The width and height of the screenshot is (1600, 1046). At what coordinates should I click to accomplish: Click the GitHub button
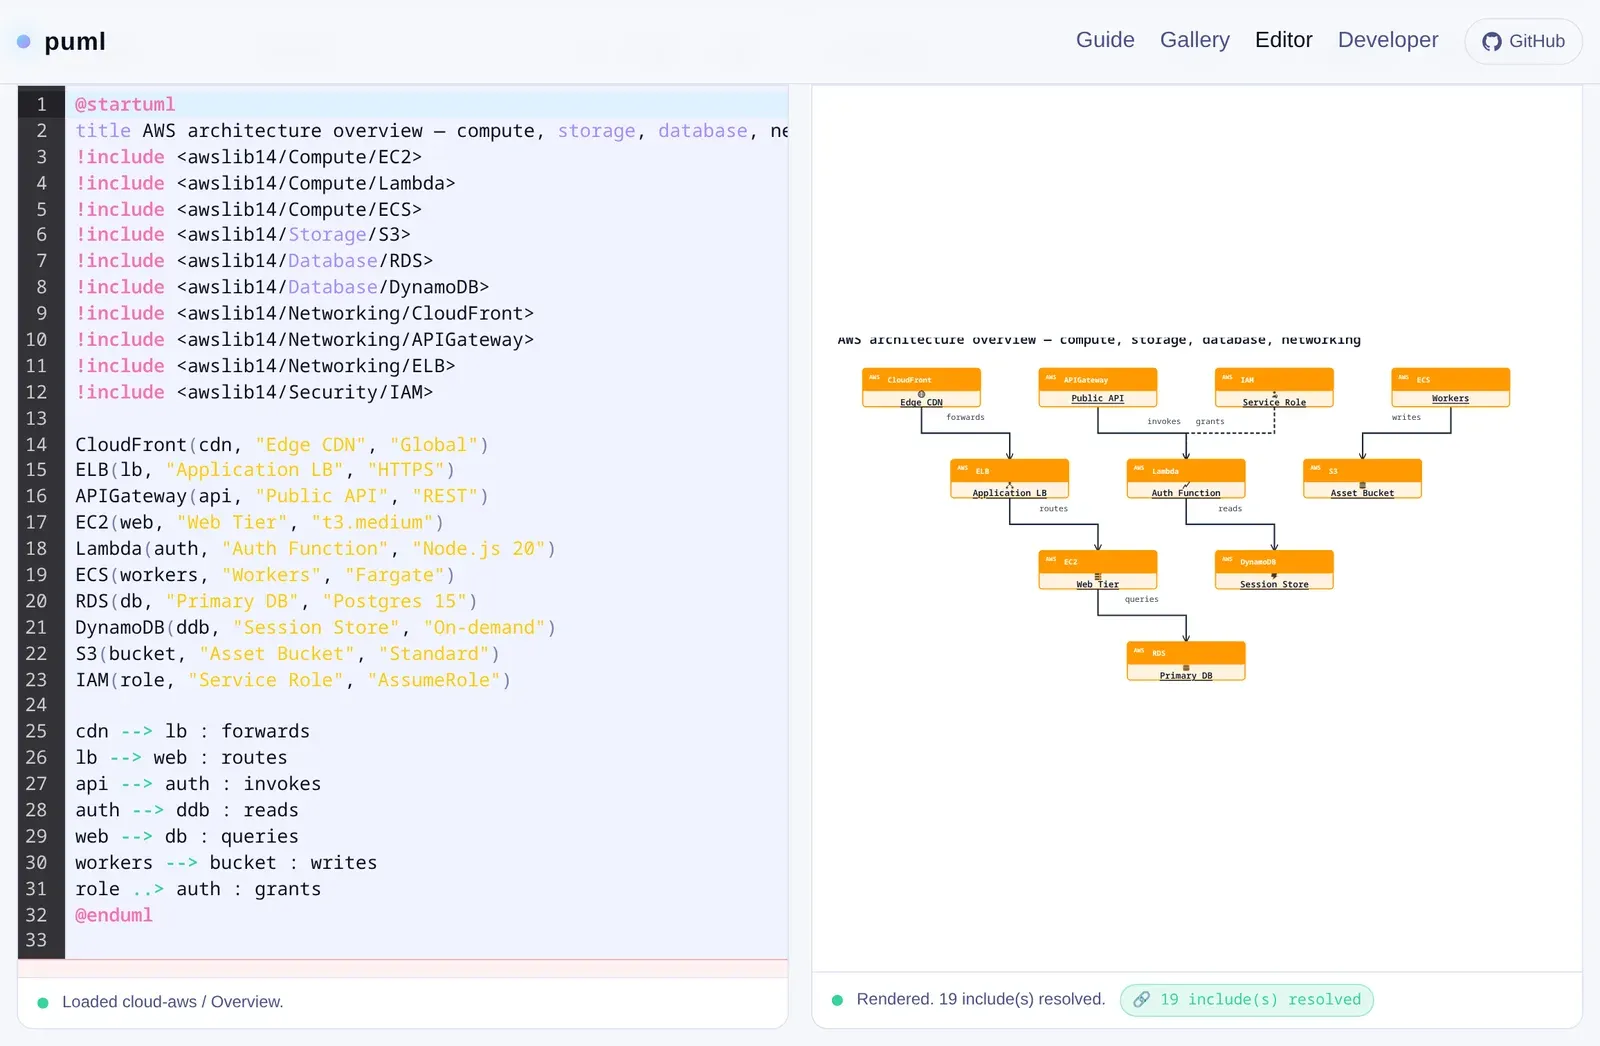pyautogui.click(x=1523, y=41)
